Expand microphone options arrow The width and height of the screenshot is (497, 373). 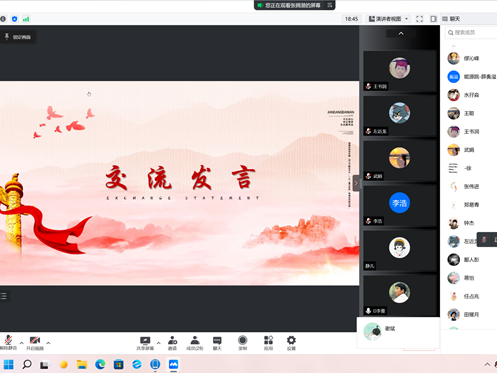point(22,343)
